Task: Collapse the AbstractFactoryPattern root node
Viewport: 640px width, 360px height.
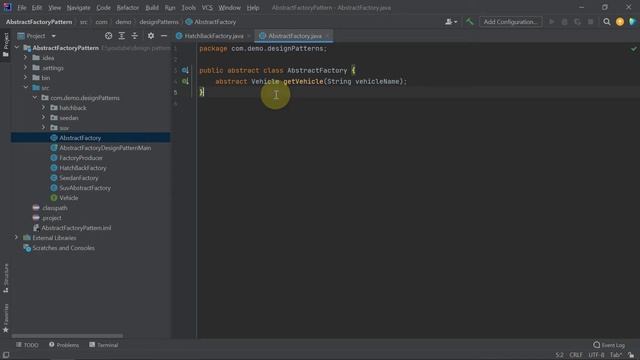Action: tap(17, 48)
